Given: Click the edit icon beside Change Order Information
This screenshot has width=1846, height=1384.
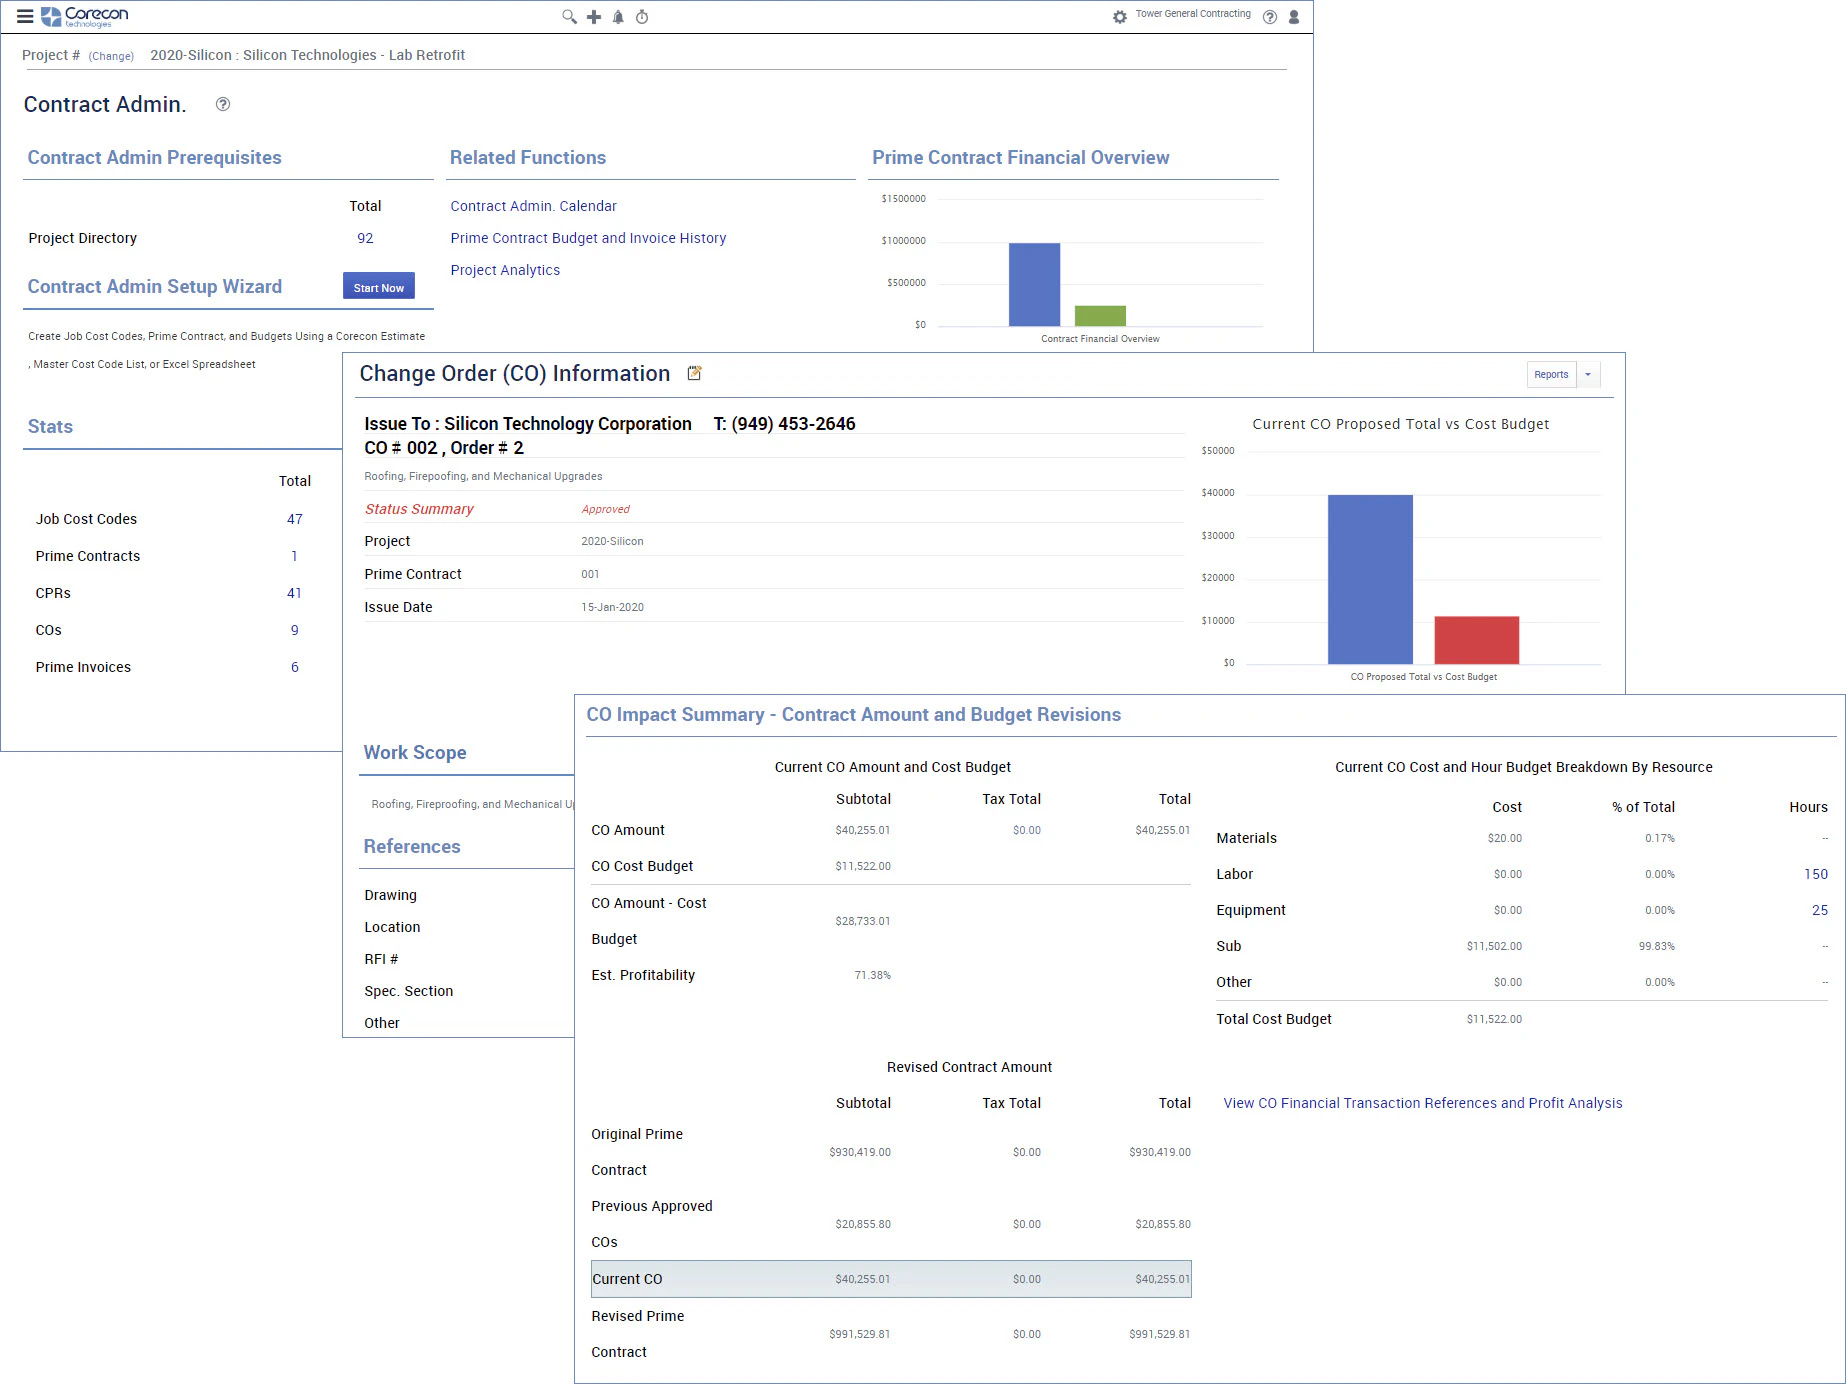Looking at the screenshot, I should click(x=694, y=373).
